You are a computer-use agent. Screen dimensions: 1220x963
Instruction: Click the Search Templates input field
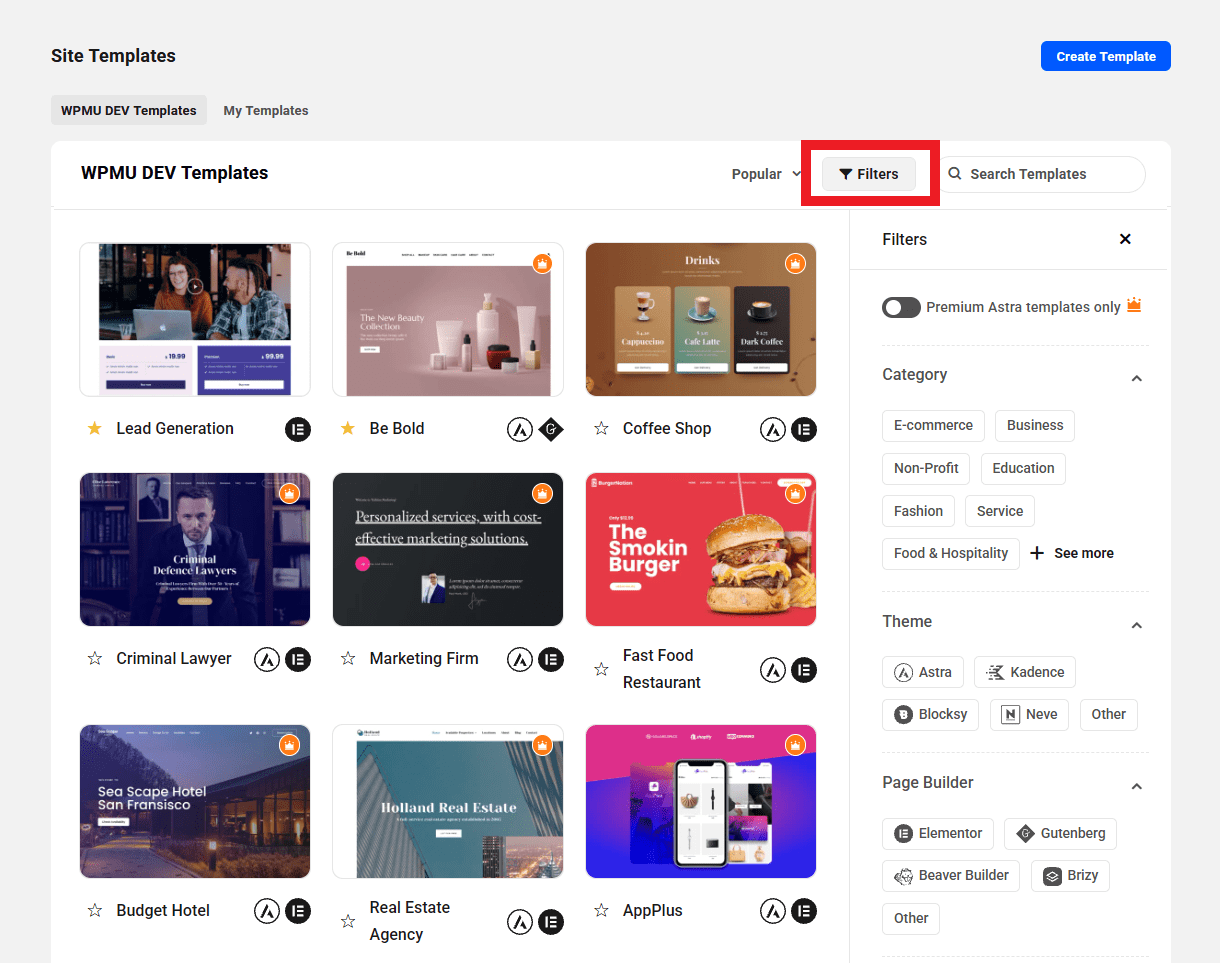[1040, 174]
